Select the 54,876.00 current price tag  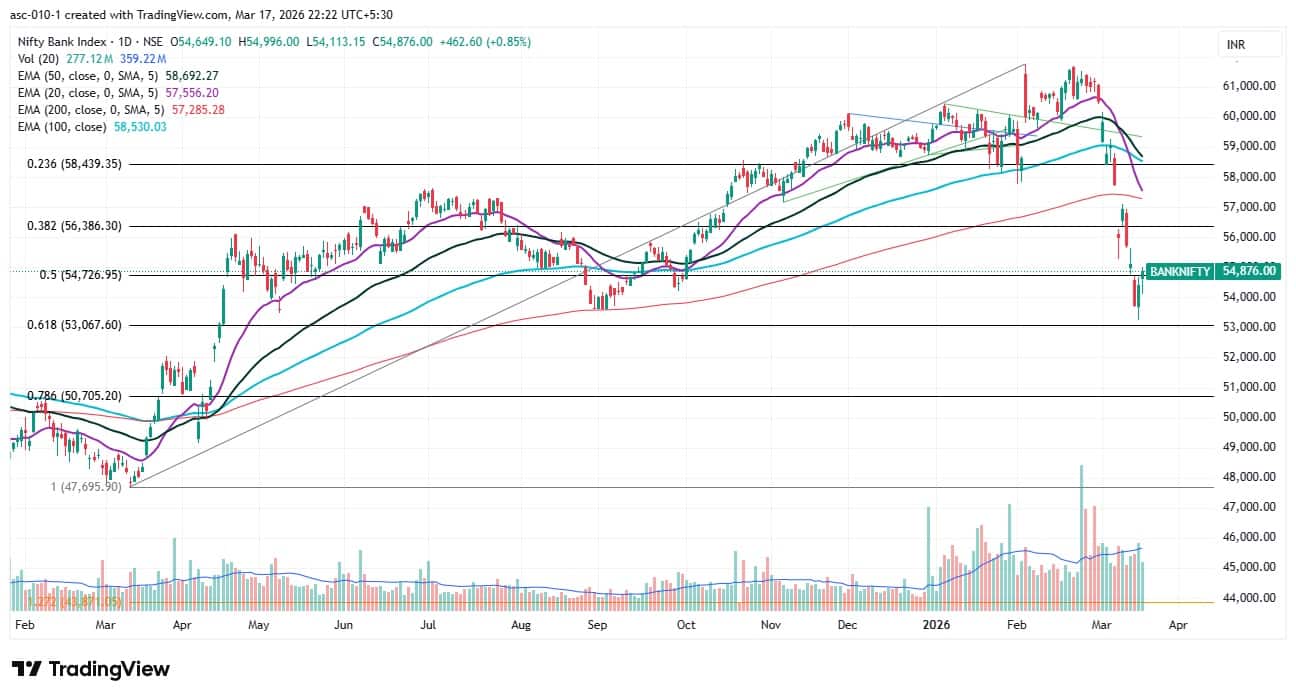pyautogui.click(x=1248, y=271)
